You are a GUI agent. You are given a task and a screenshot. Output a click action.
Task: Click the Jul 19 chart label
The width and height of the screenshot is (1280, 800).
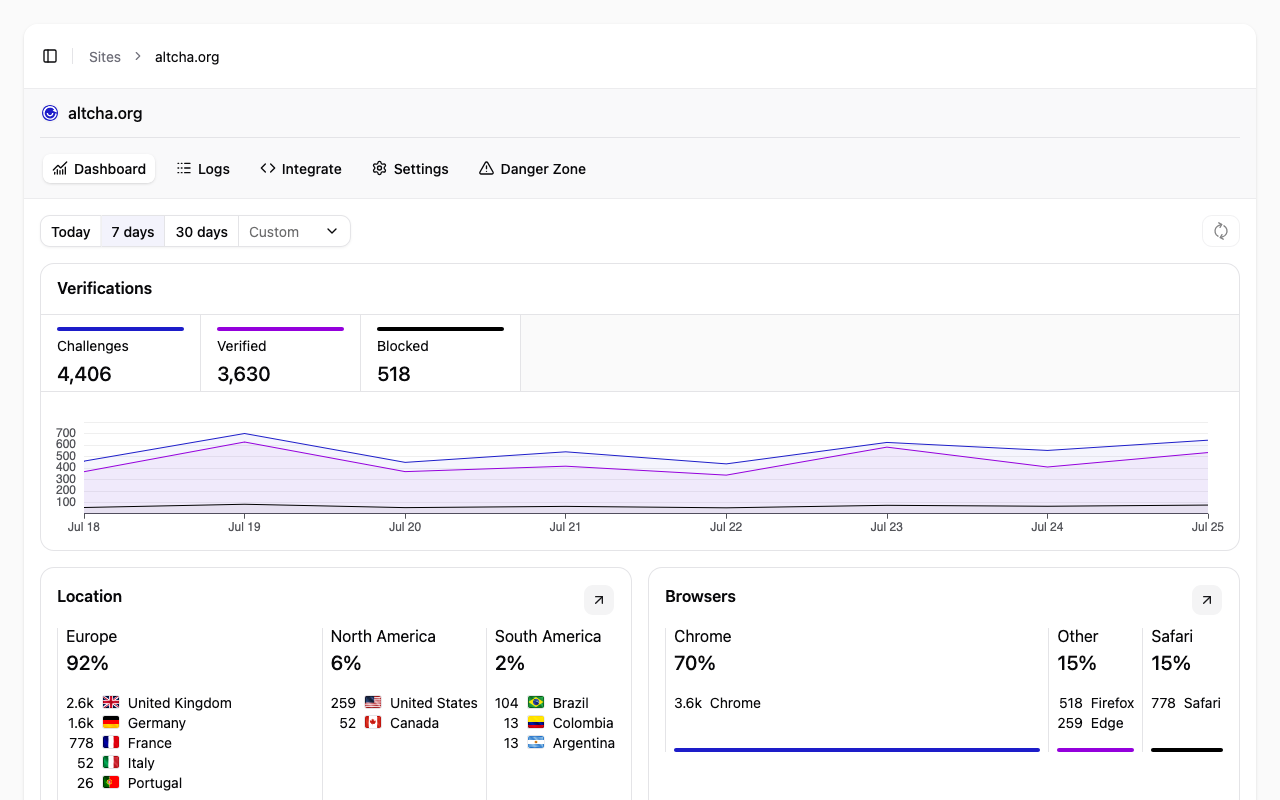pyautogui.click(x=244, y=527)
